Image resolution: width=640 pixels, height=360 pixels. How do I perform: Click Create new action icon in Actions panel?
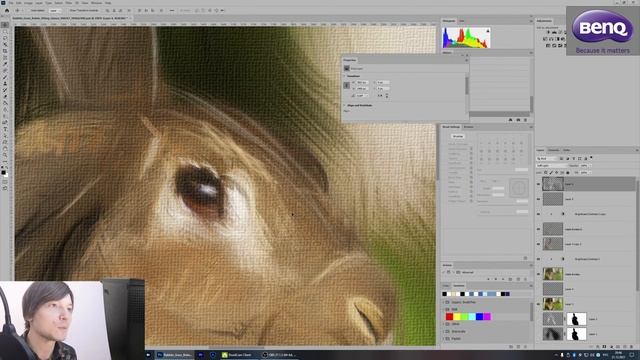[518, 279]
